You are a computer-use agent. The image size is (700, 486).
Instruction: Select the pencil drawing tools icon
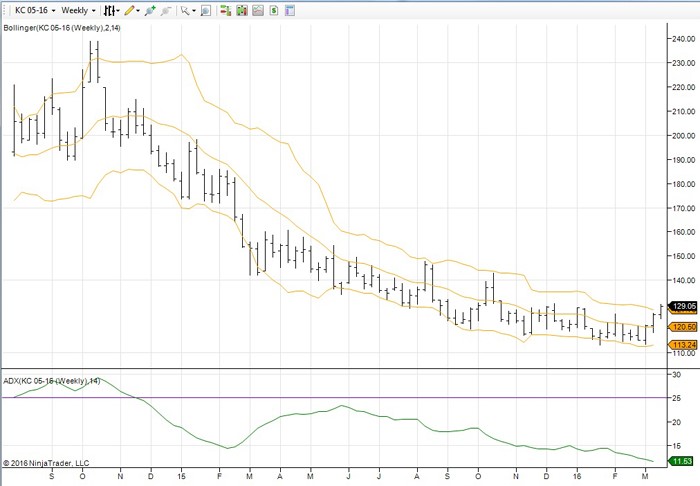129,10
